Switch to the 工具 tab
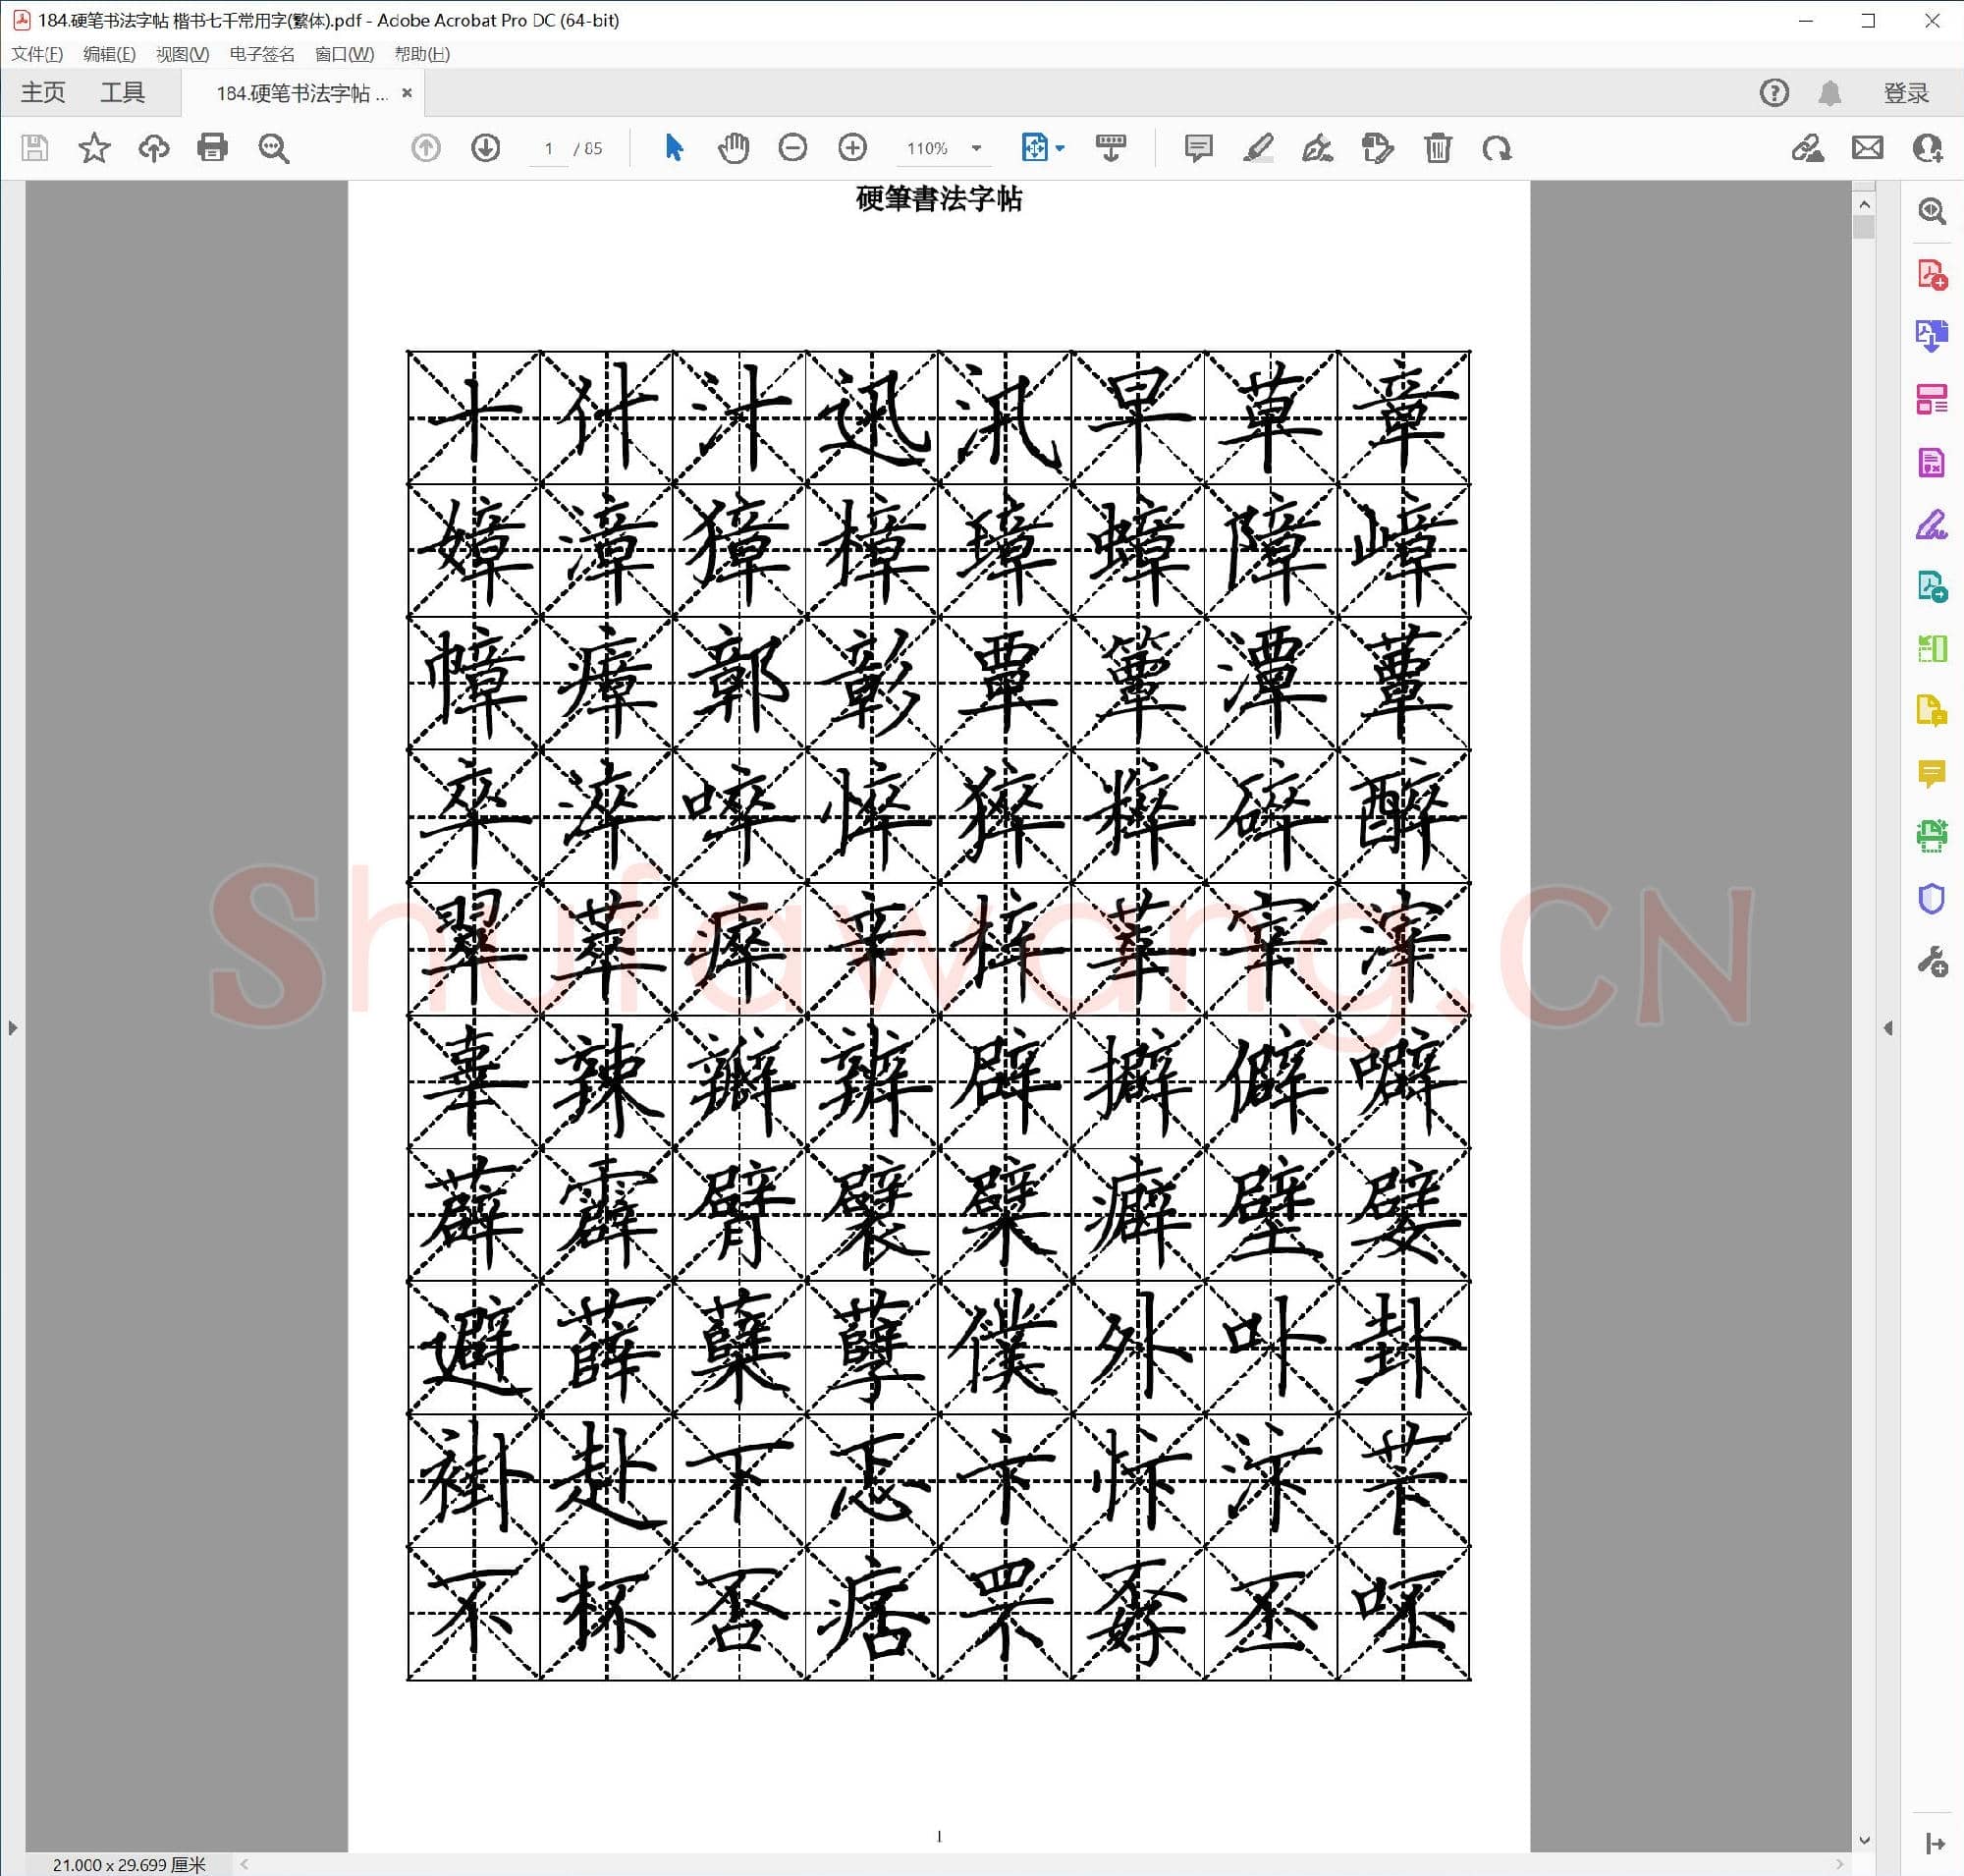This screenshot has width=1964, height=1876. 122,93
